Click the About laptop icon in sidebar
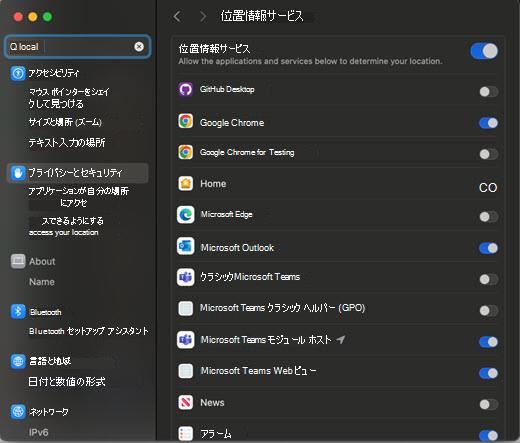The image size is (520, 443). 18,261
